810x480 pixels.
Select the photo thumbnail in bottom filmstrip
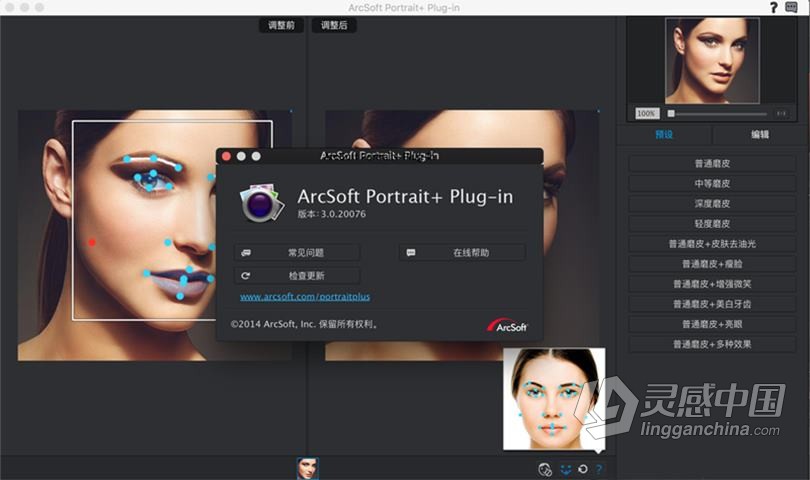pos(307,469)
